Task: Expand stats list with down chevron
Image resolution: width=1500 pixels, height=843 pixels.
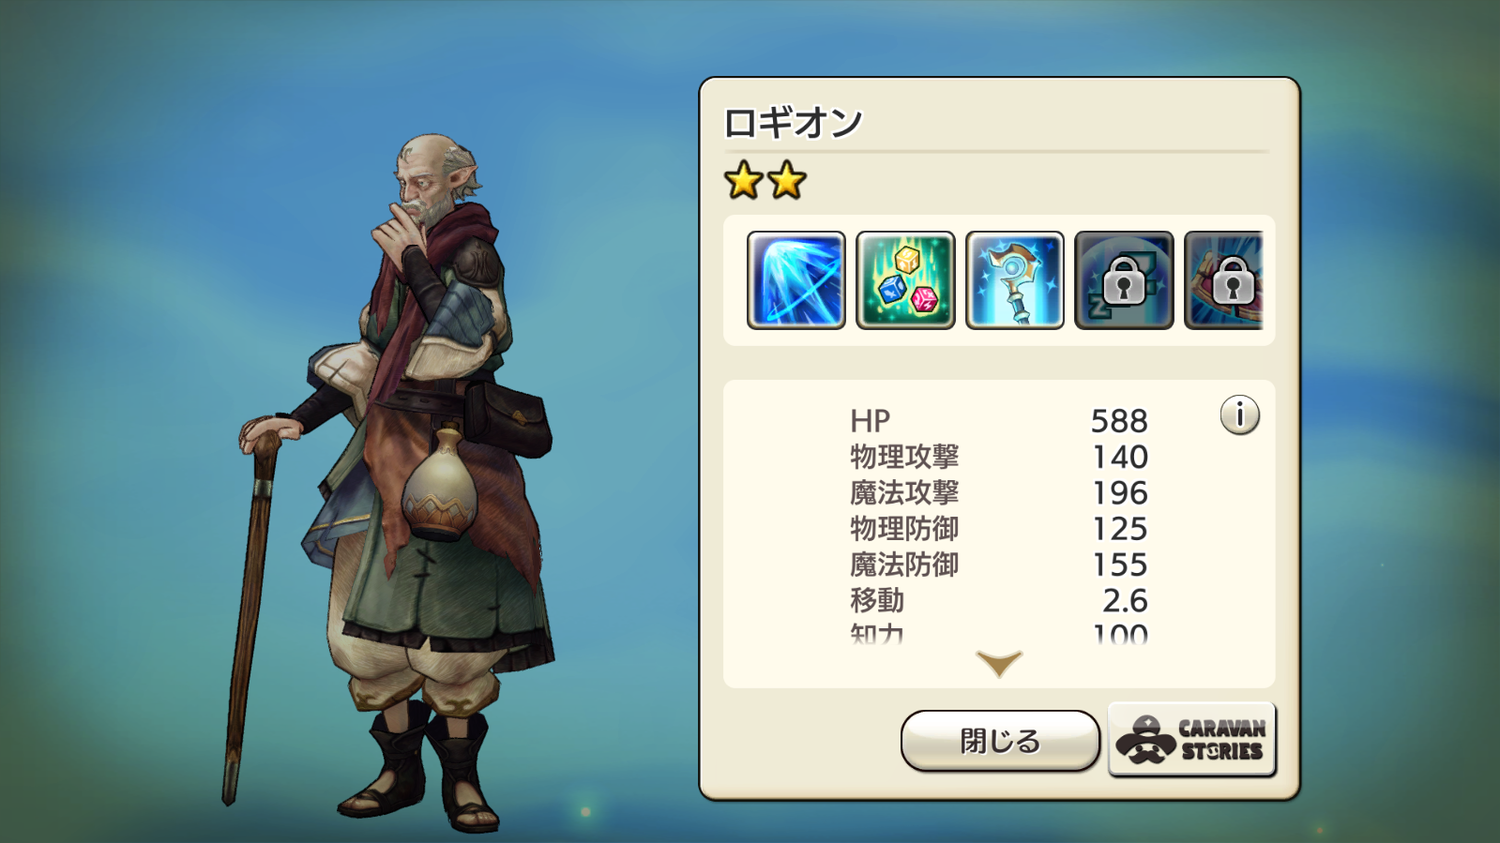Action: [x=999, y=663]
